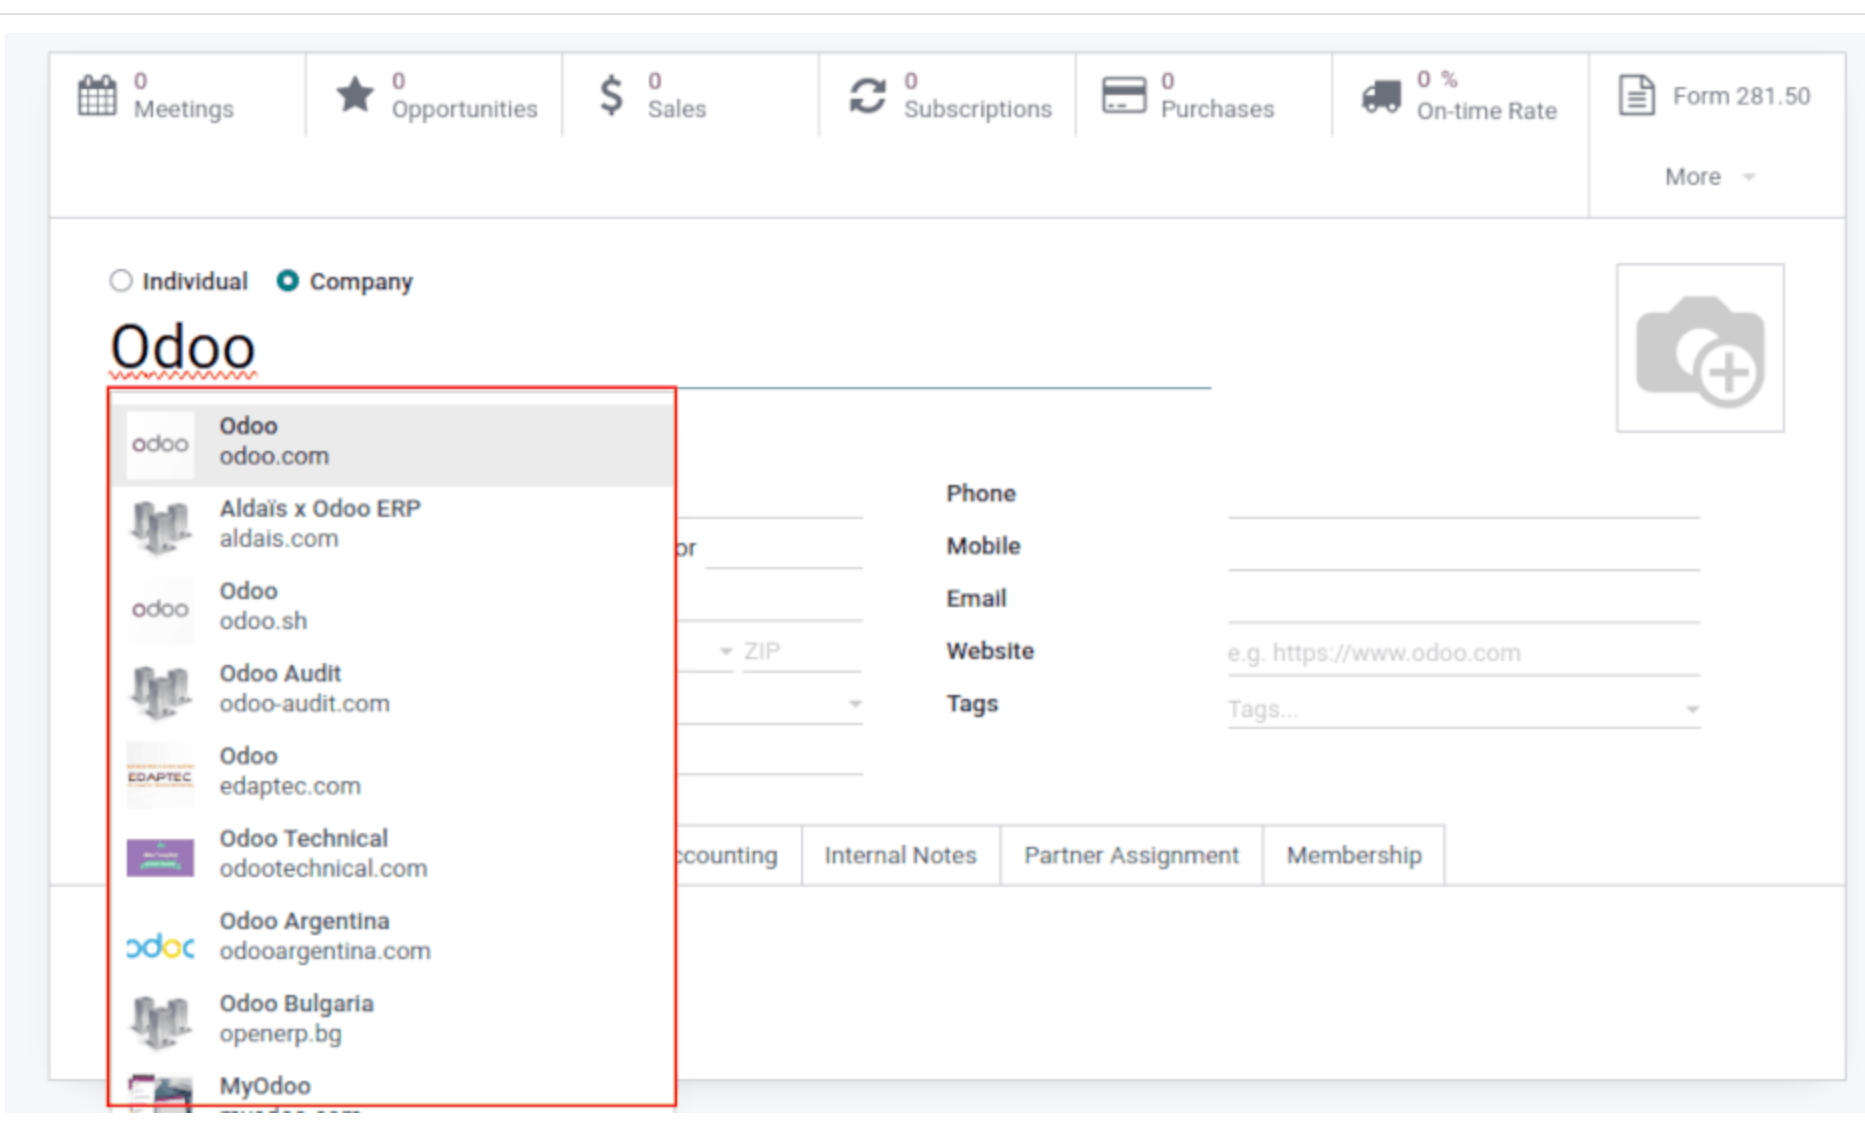This screenshot has width=1865, height=1122.
Task: Open the Subscriptions stat button
Action: click(x=948, y=95)
